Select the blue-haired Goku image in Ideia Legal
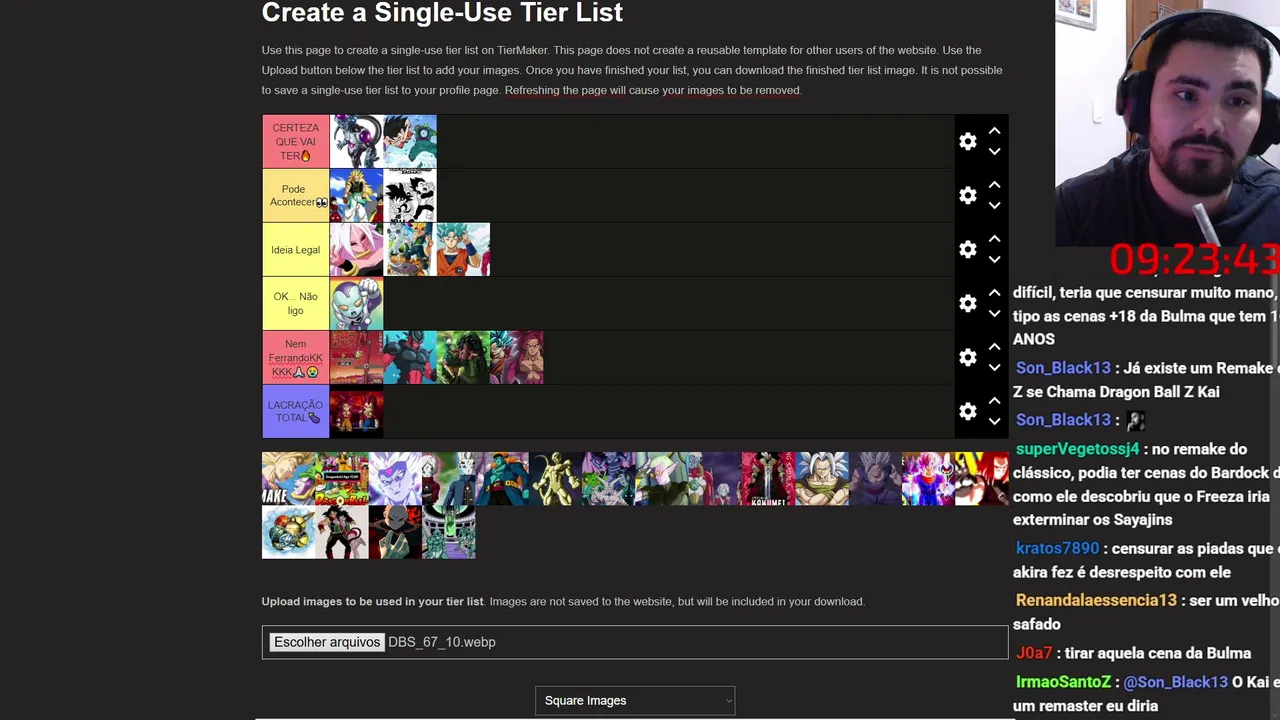 pos(463,250)
